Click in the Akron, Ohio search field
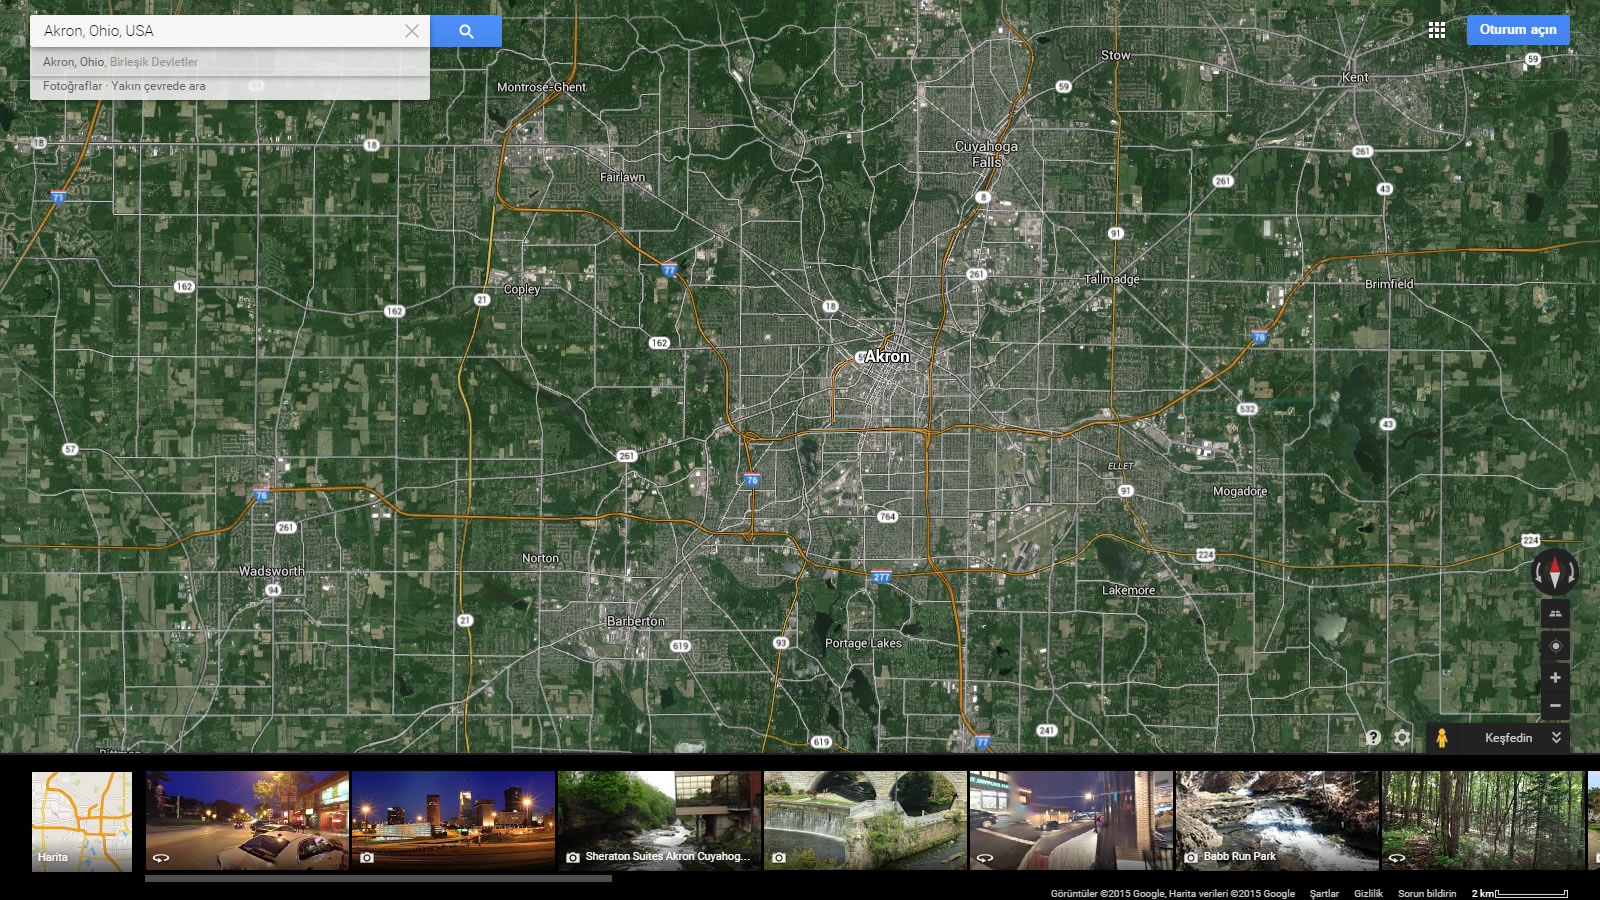The height and width of the screenshot is (900, 1600). (220, 31)
